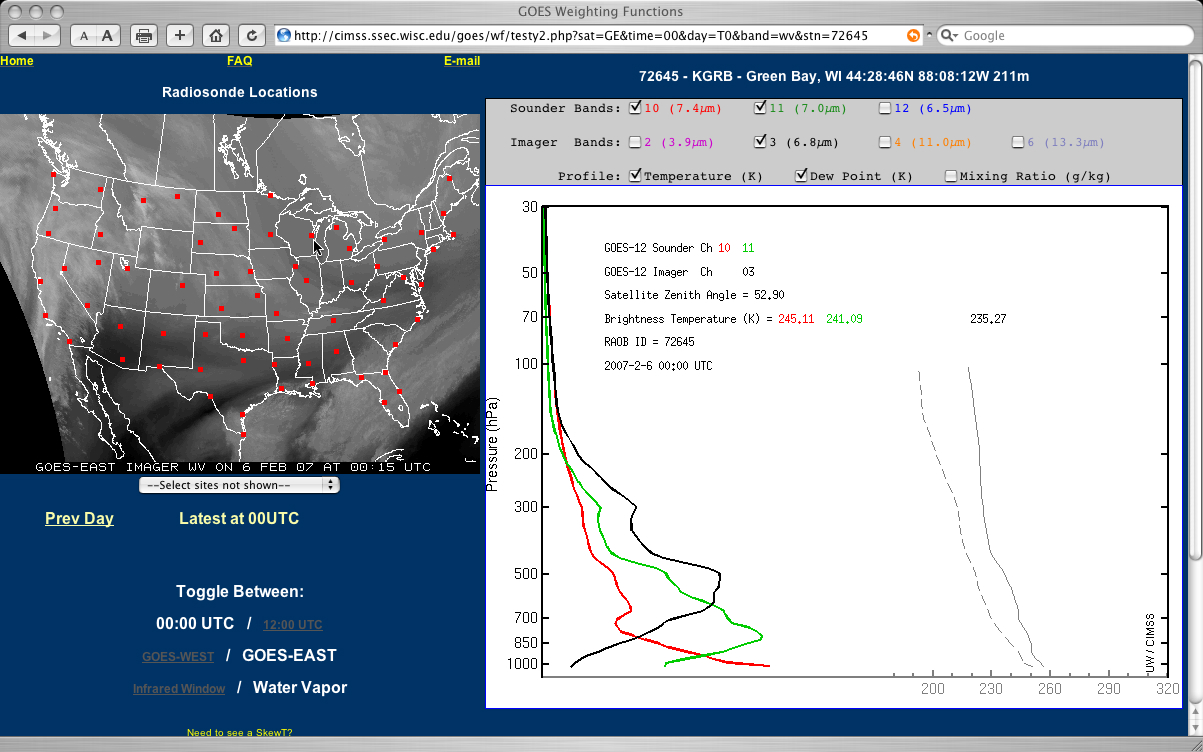Click the Prev Day link
This screenshot has height=752, width=1203.
79,518
